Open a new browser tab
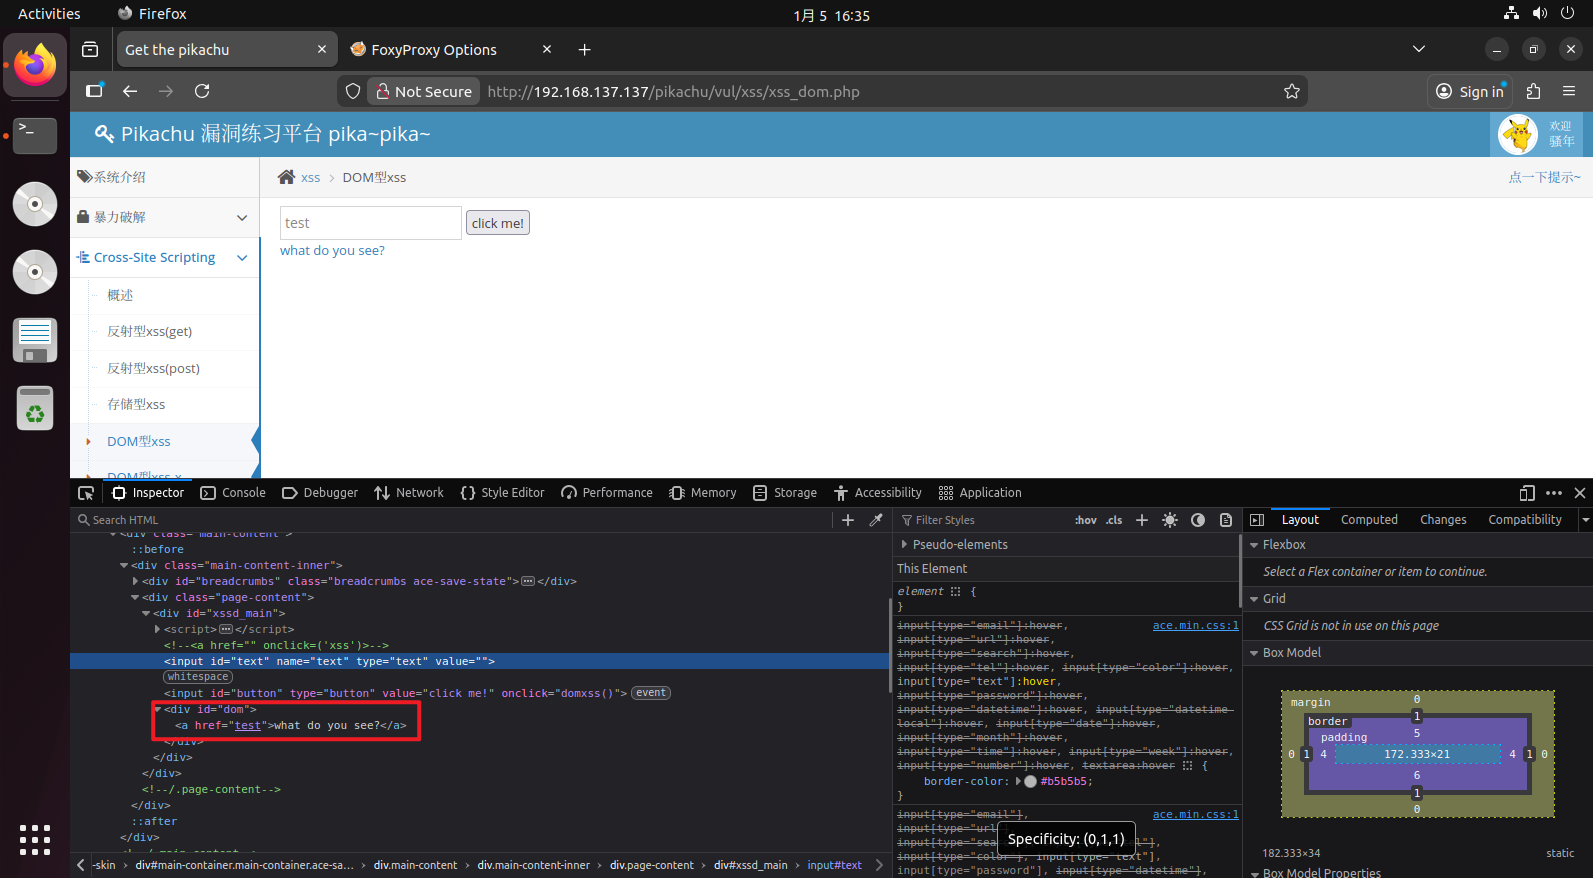 [585, 50]
